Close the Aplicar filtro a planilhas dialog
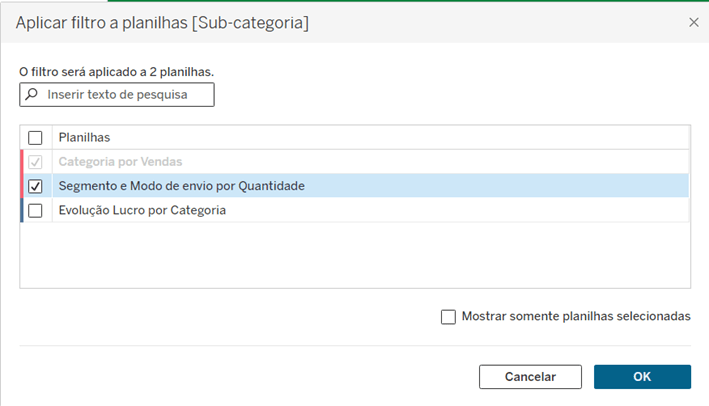Viewport: 709px width, 406px height. click(x=694, y=22)
